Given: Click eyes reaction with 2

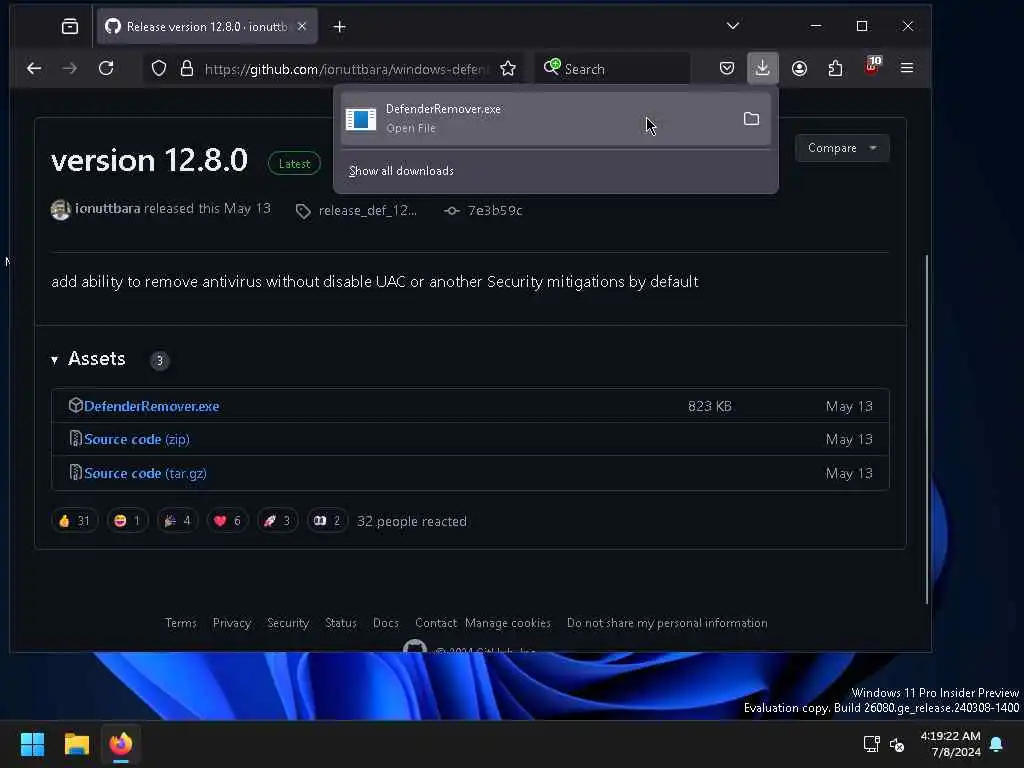Looking at the screenshot, I should click(327, 520).
